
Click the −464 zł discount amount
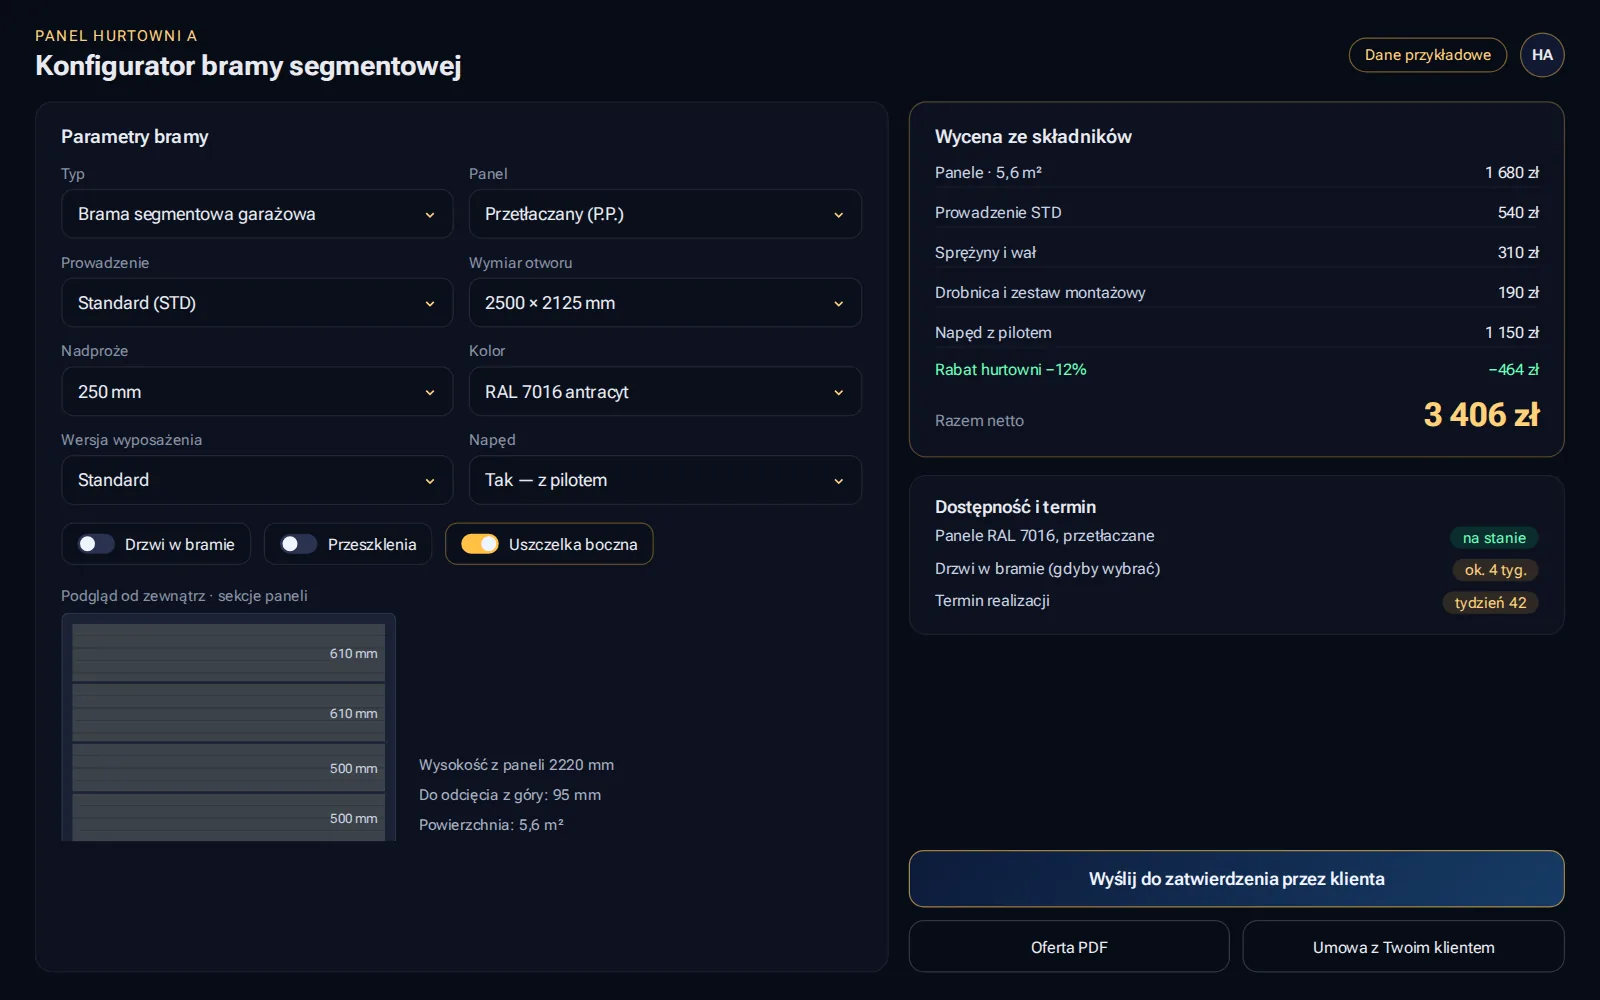click(x=1513, y=370)
